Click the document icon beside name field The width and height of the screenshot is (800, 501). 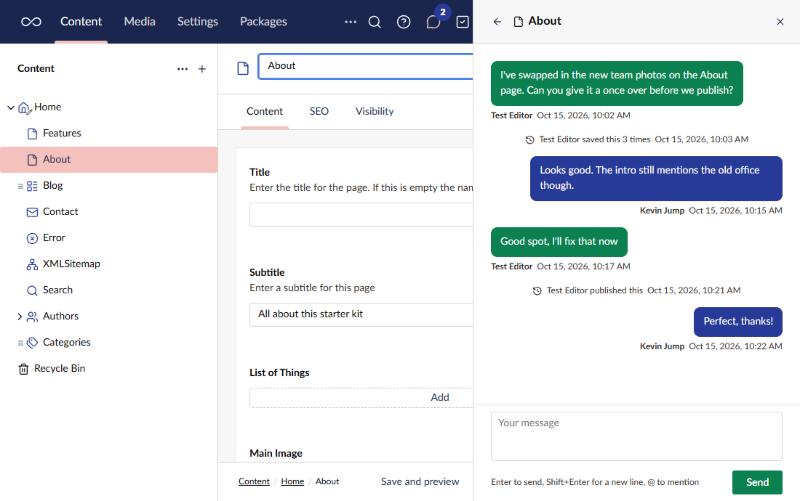[x=243, y=68]
